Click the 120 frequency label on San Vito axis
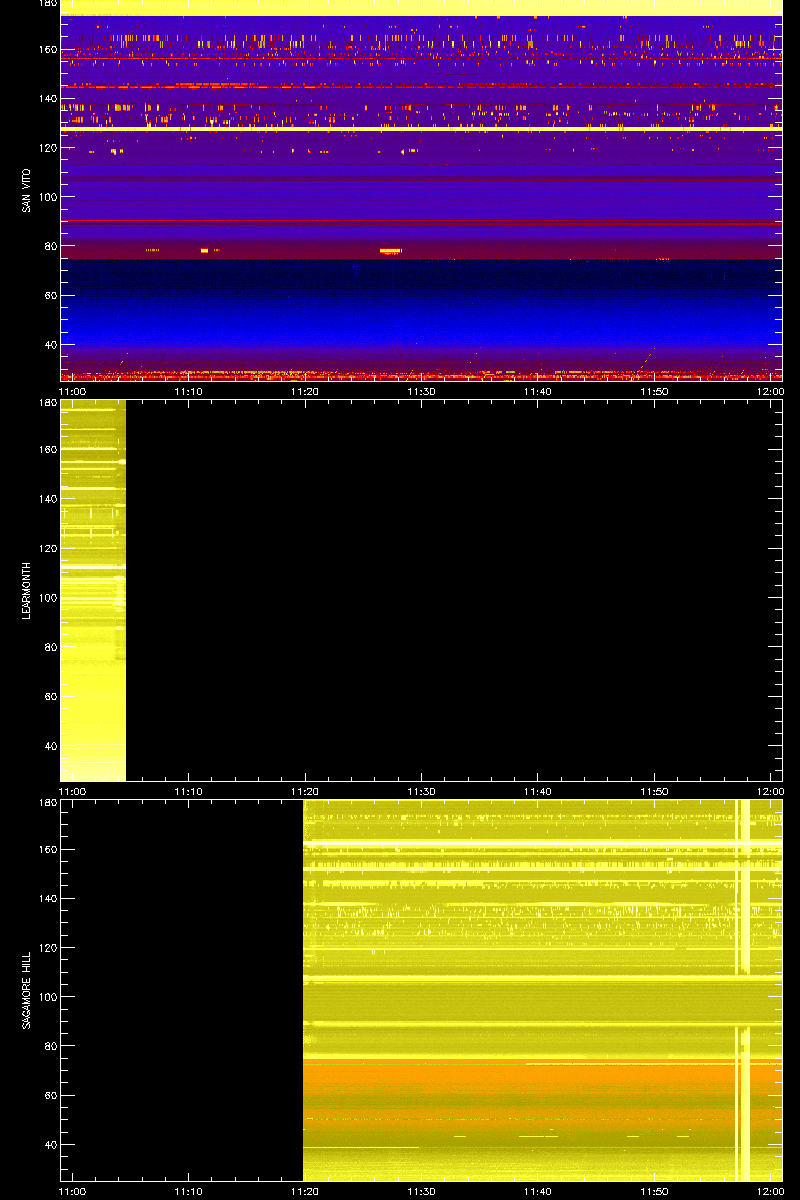This screenshot has width=800, height=1200. click(x=46, y=147)
